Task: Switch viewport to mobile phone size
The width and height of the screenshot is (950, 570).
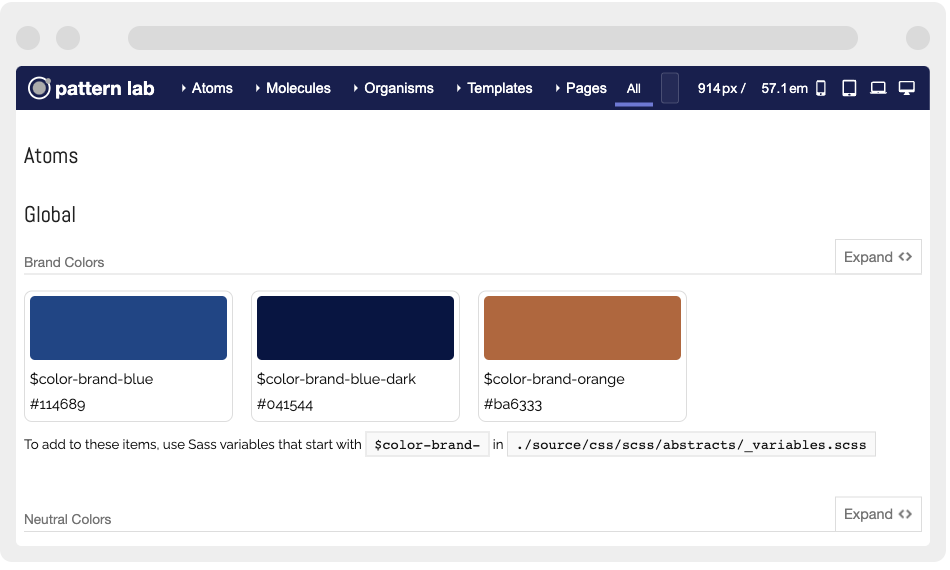Action: coord(821,88)
